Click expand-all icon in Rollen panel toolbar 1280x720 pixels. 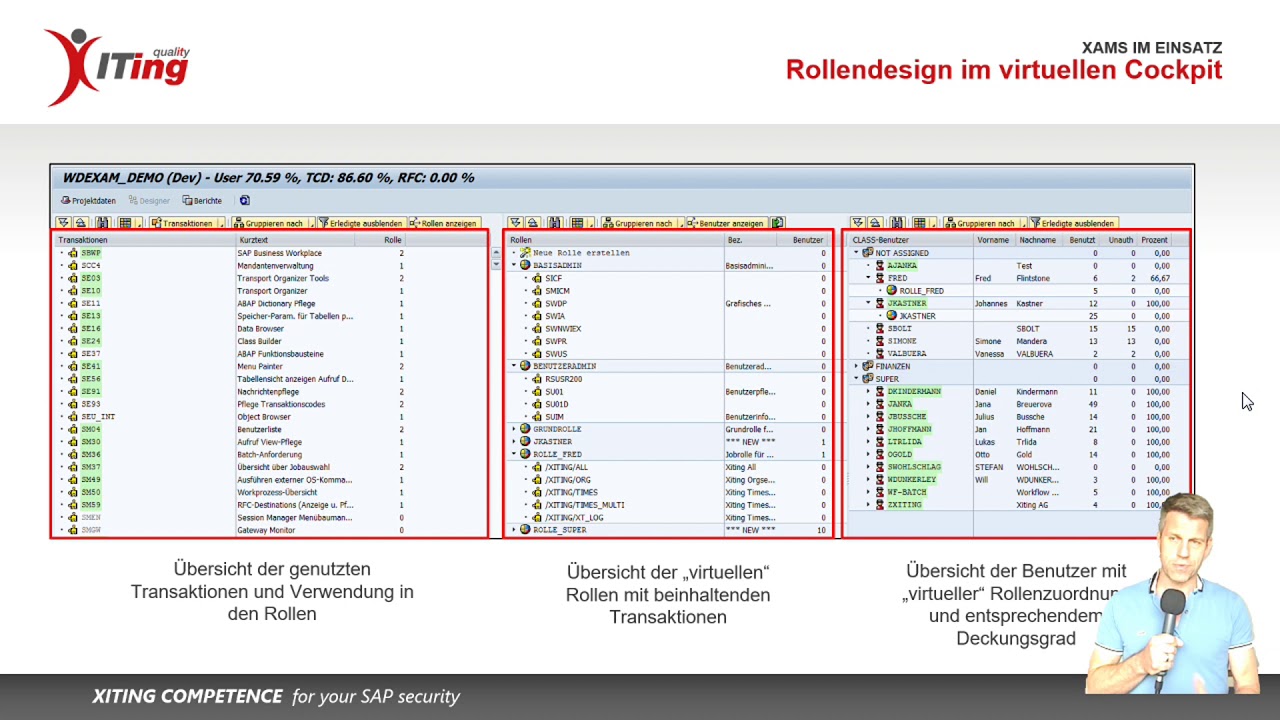point(515,223)
